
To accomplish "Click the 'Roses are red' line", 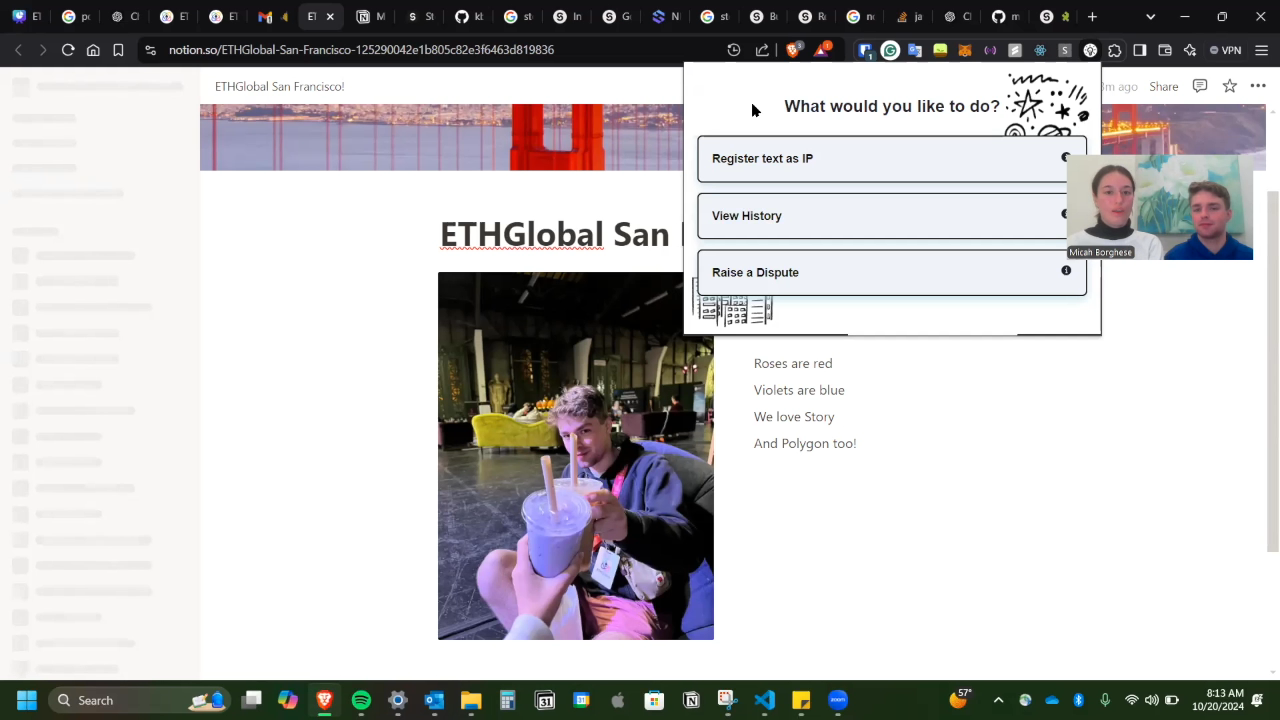I will [793, 364].
